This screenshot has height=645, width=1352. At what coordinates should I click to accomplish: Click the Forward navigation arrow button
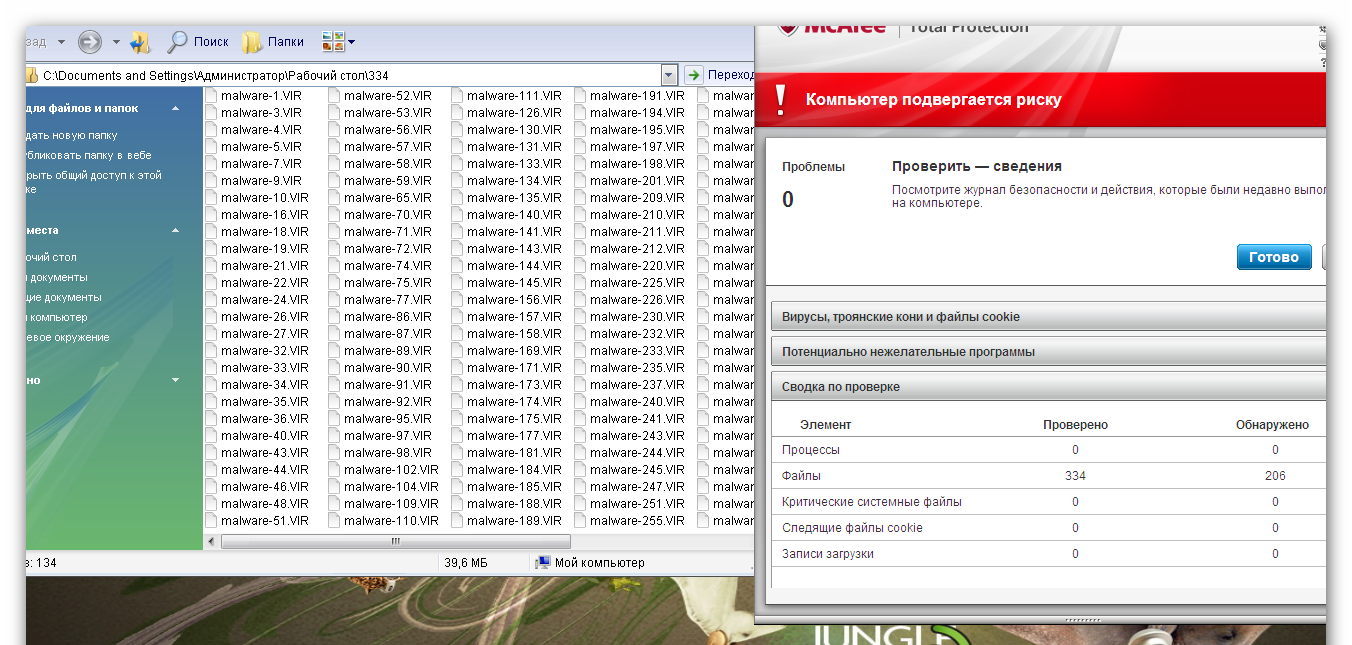pos(90,42)
